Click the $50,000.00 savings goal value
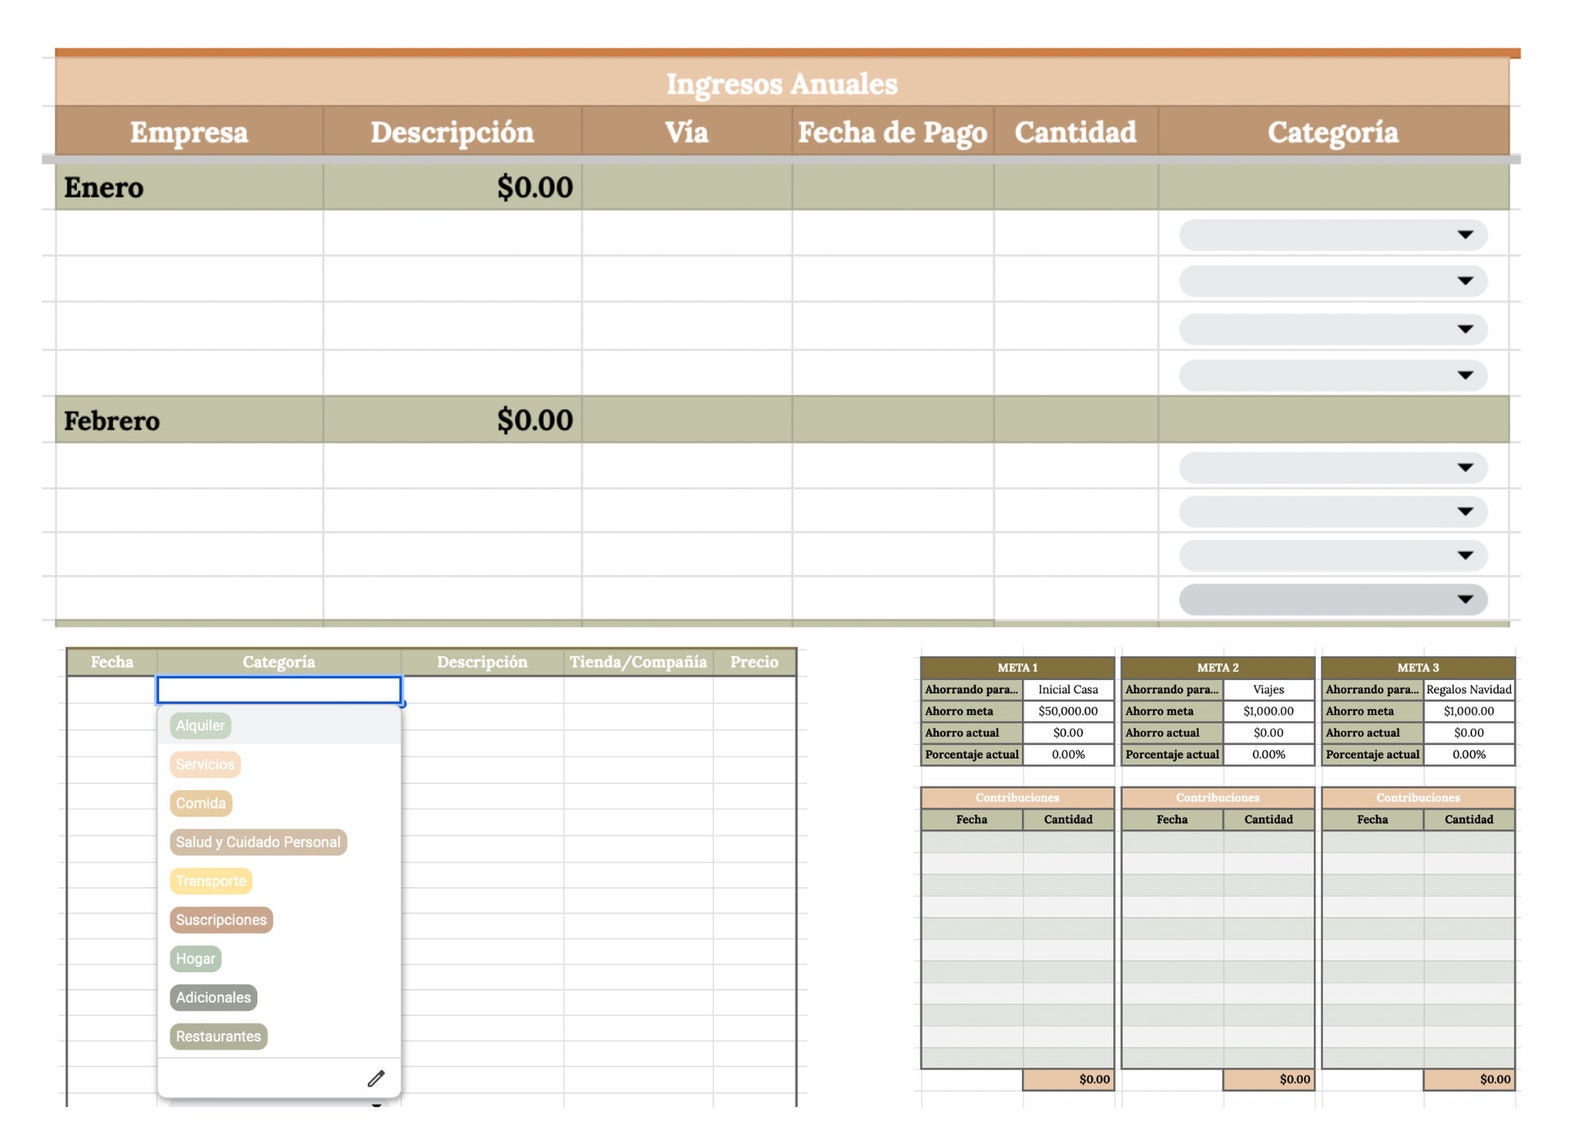The height and width of the screenshot is (1135, 1588). pos(1068,712)
